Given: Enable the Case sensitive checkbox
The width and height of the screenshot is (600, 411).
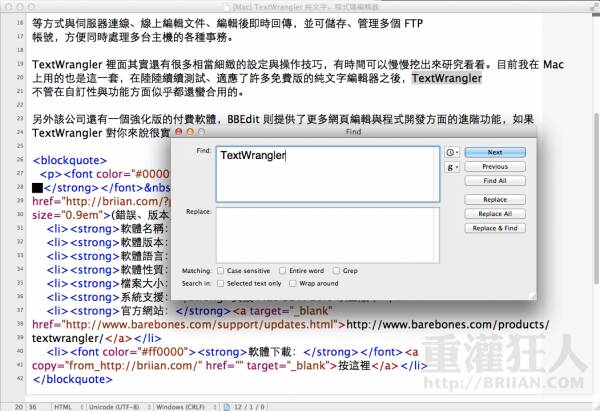Looking at the screenshot, I should coord(220,271).
